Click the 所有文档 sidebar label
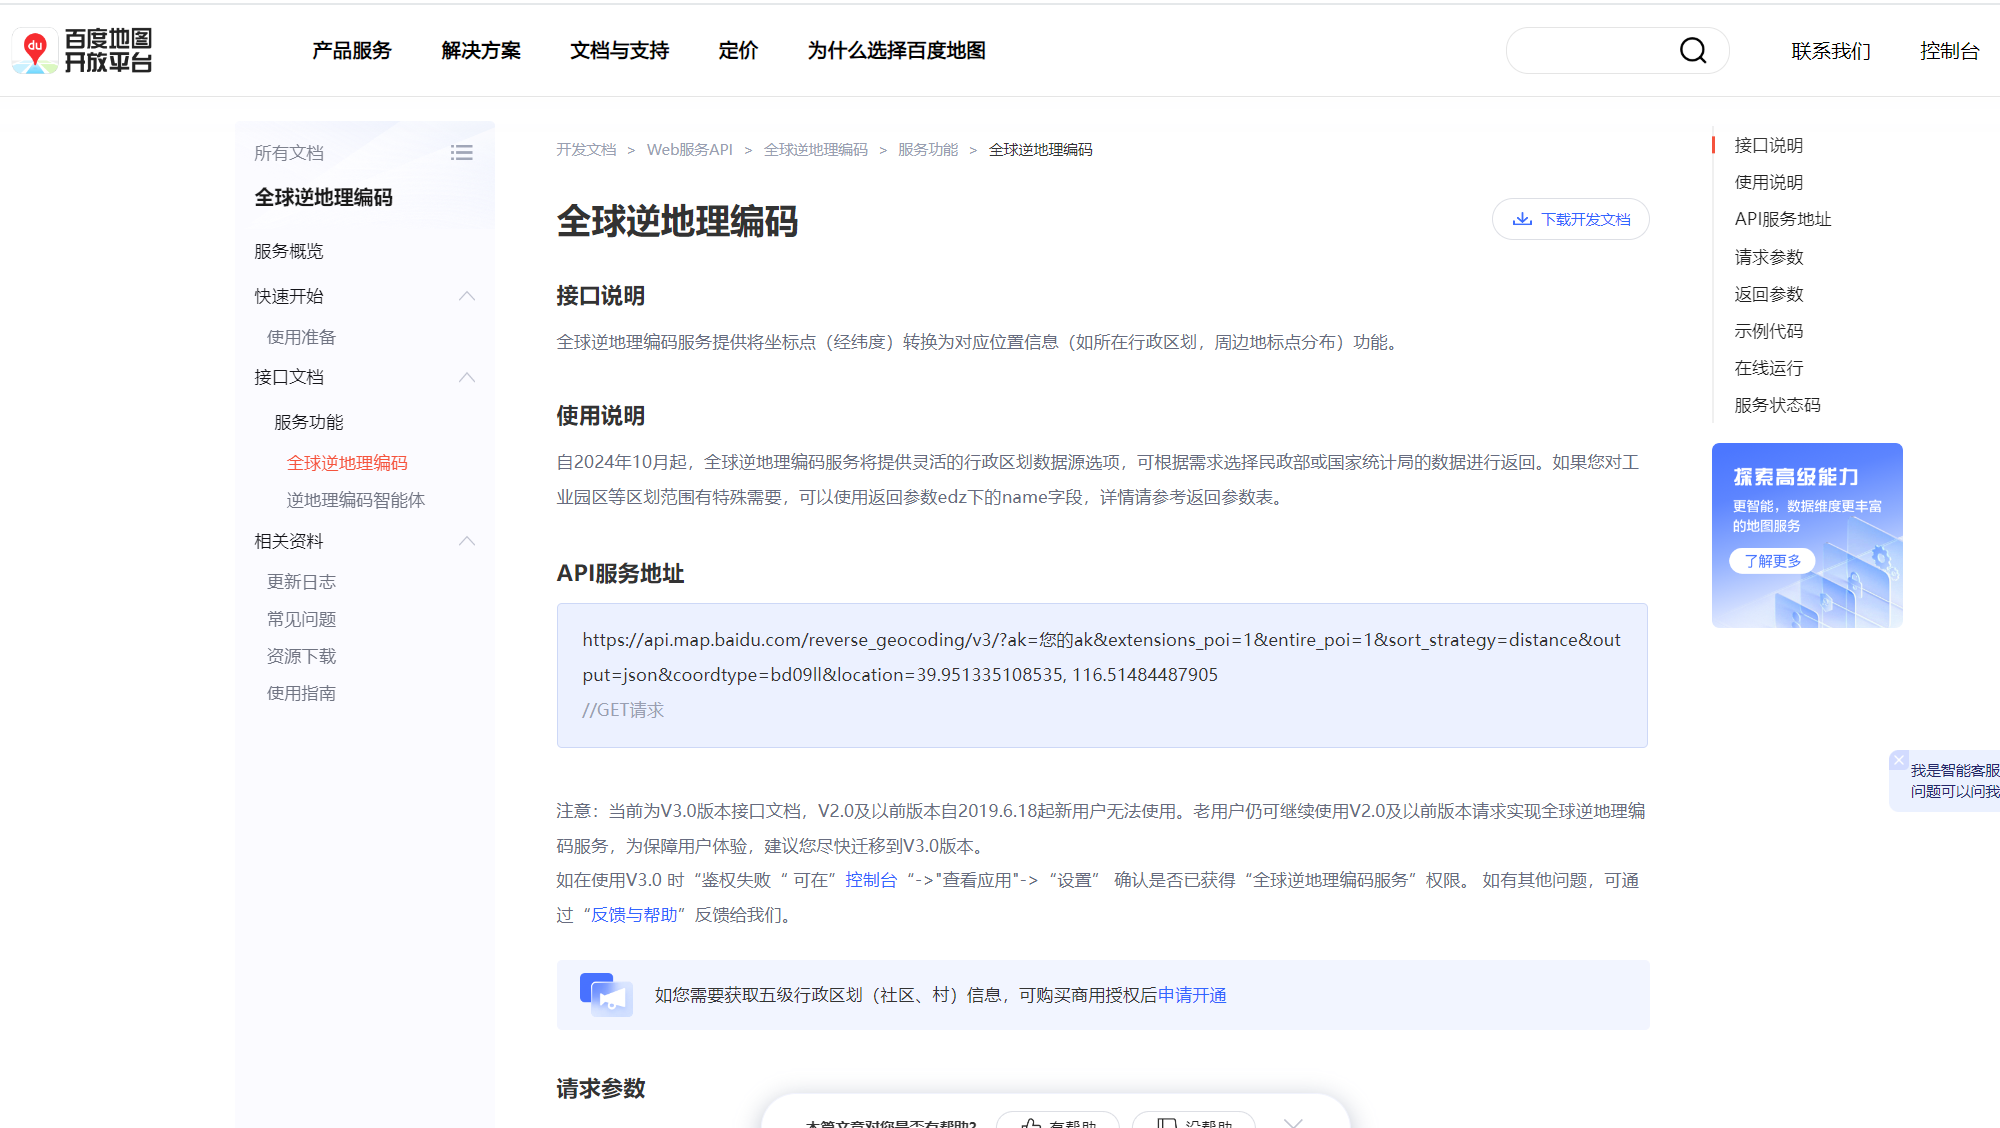 (x=288, y=153)
